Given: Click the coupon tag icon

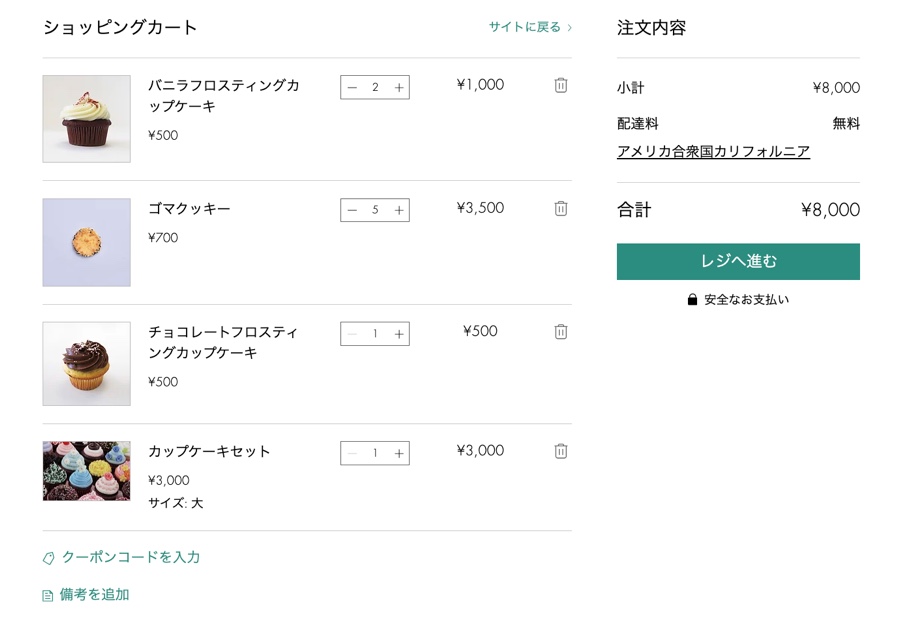Looking at the screenshot, I should point(49,558).
